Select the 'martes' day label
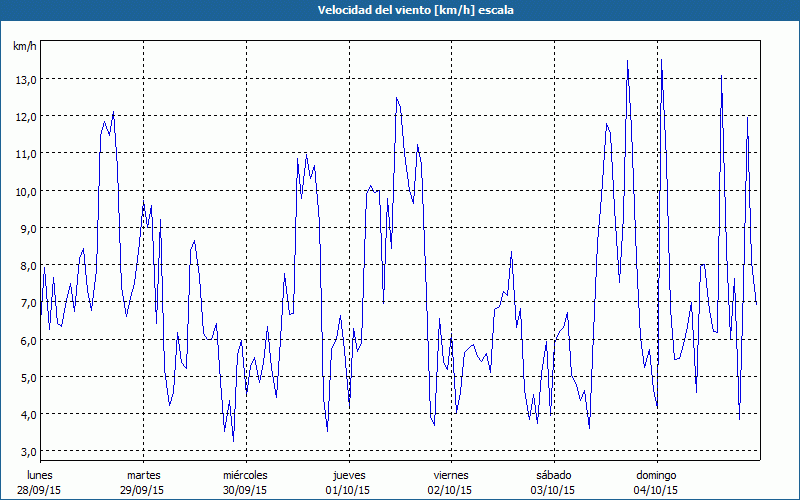The height and width of the screenshot is (500, 800). pyautogui.click(x=143, y=475)
